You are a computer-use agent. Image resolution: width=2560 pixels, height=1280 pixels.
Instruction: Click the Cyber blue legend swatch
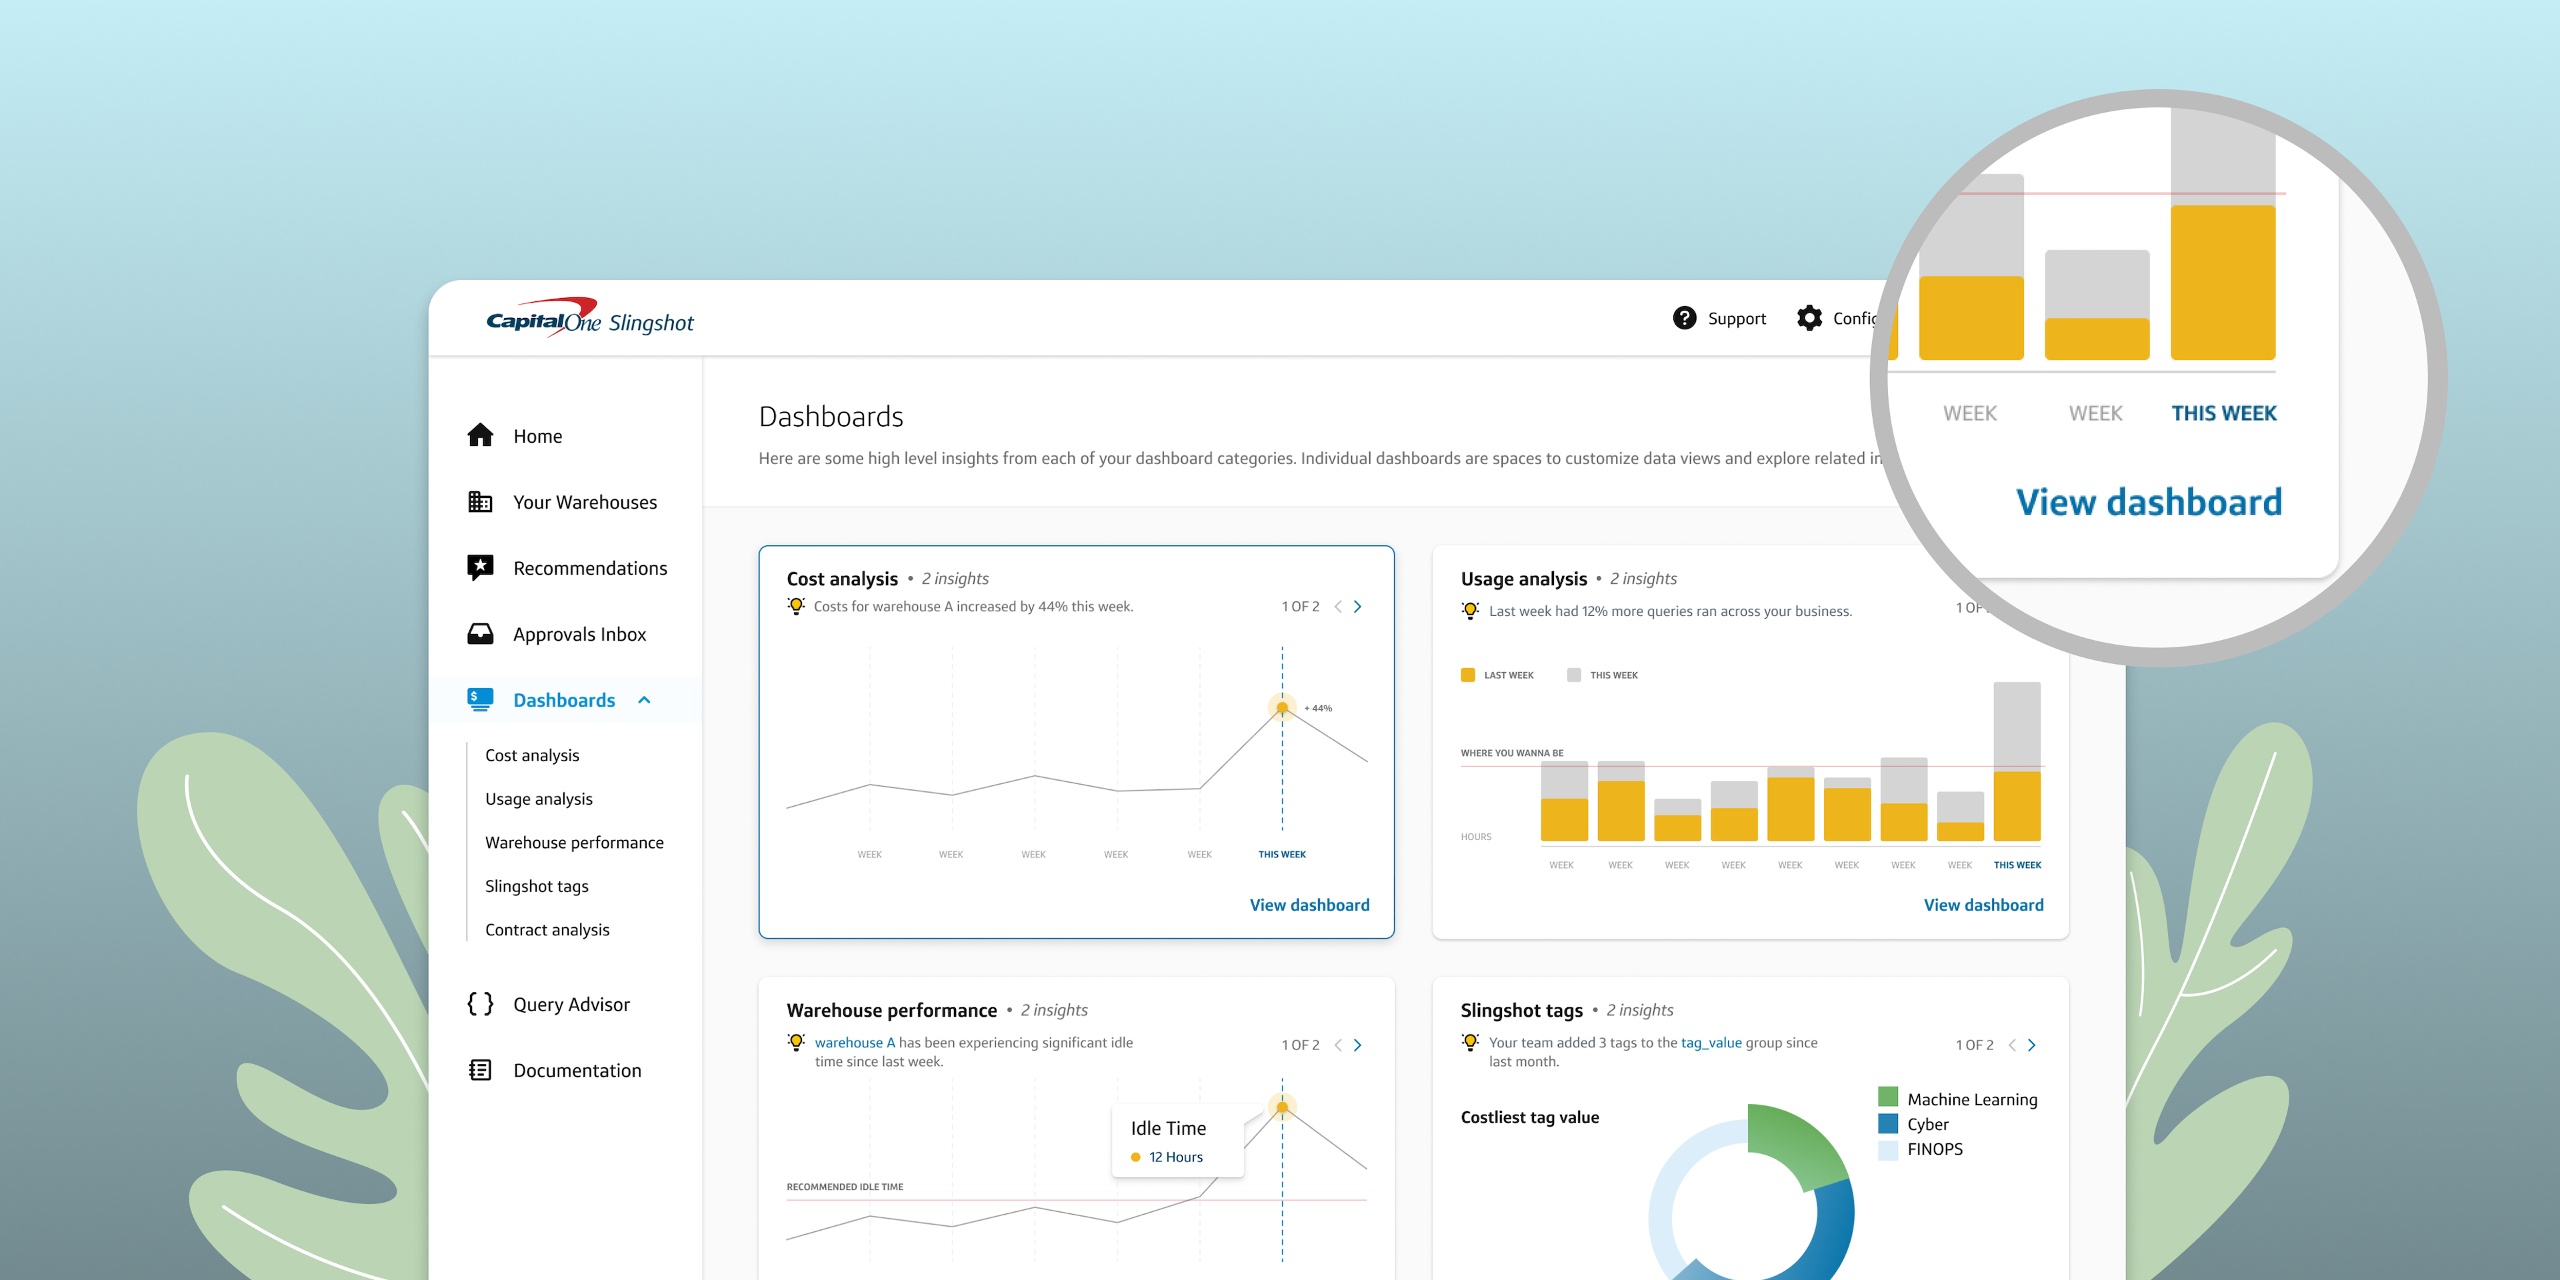(x=1888, y=1123)
